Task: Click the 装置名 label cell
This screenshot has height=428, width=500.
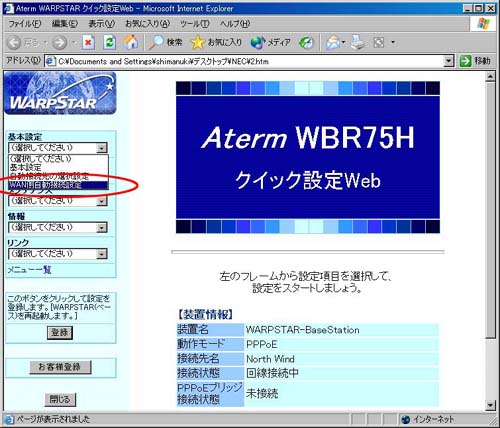Action: pos(210,330)
